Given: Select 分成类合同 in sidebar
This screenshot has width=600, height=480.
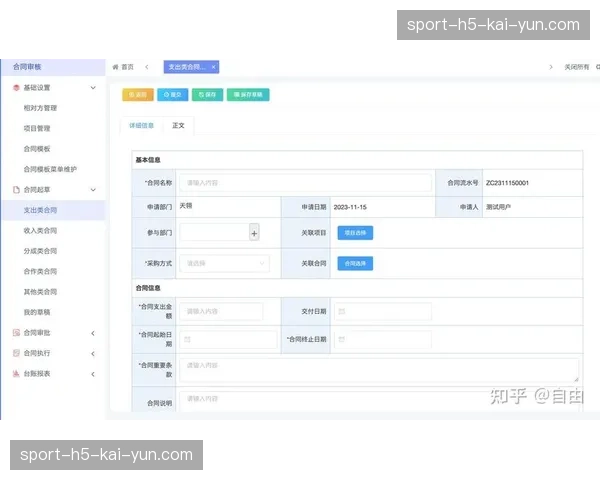Looking at the screenshot, I should (40, 251).
